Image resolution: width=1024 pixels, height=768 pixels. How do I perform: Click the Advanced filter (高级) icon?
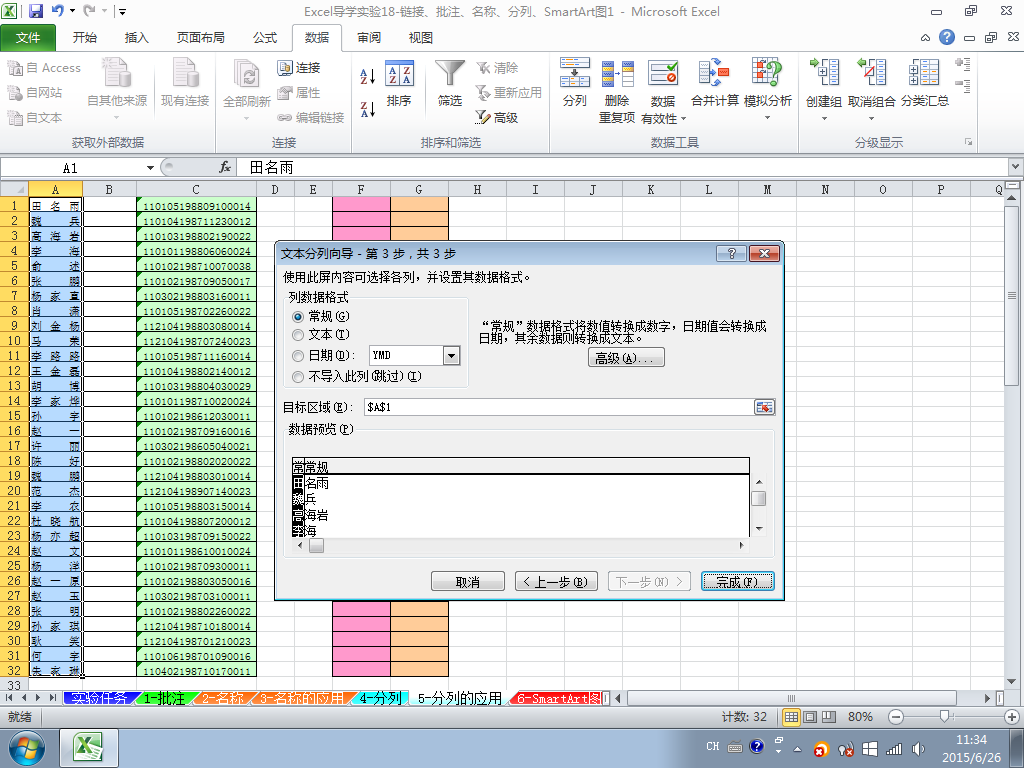[x=496, y=118]
